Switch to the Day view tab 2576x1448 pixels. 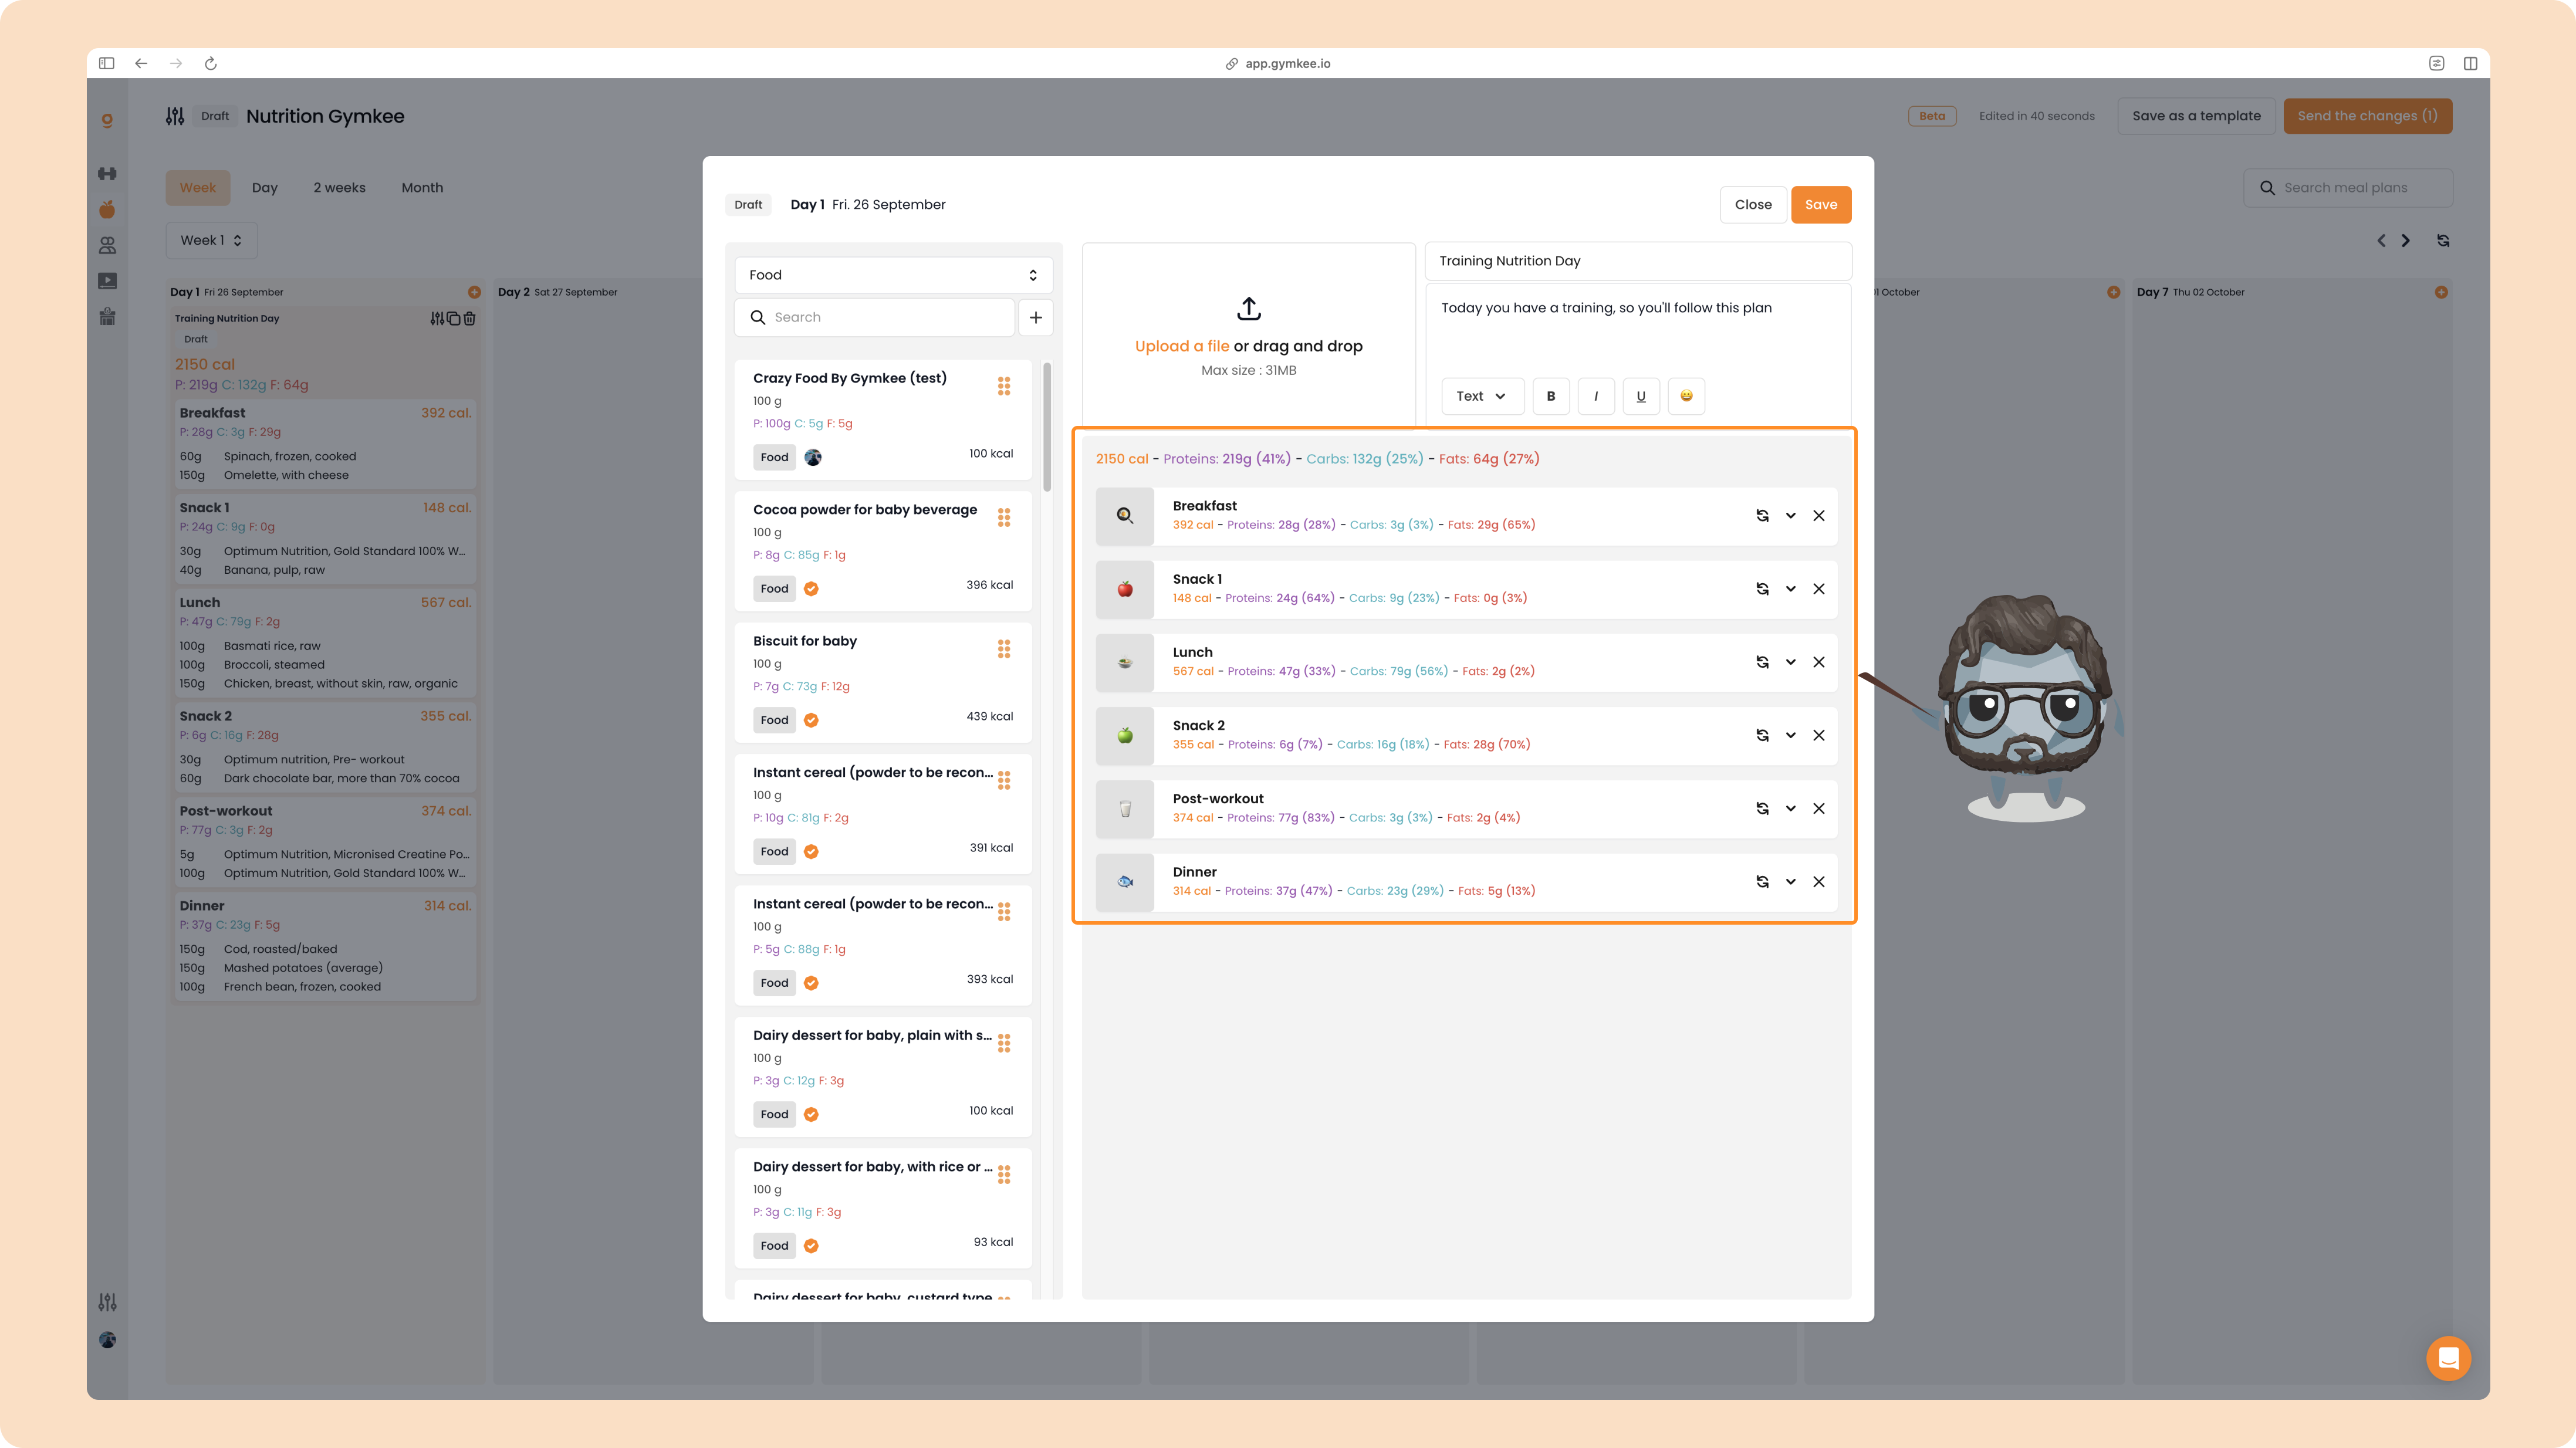click(265, 188)
